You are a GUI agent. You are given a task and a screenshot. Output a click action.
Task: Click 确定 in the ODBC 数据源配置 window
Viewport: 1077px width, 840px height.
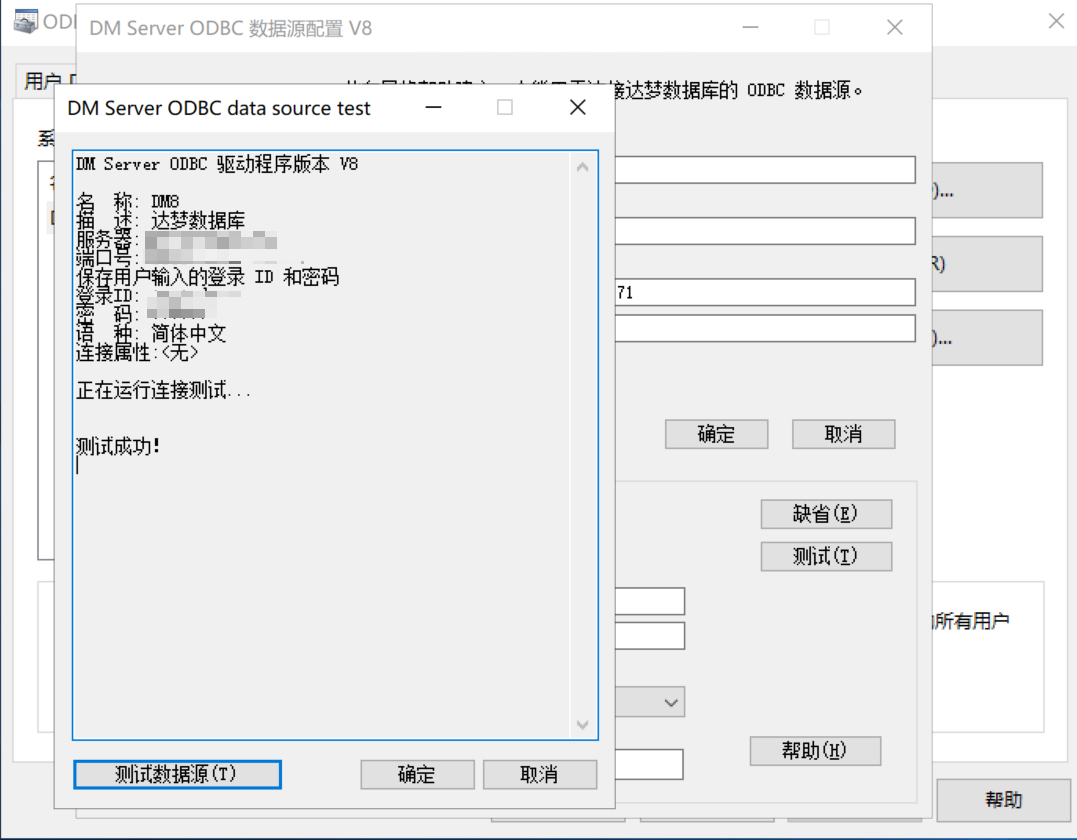point(716,434)
